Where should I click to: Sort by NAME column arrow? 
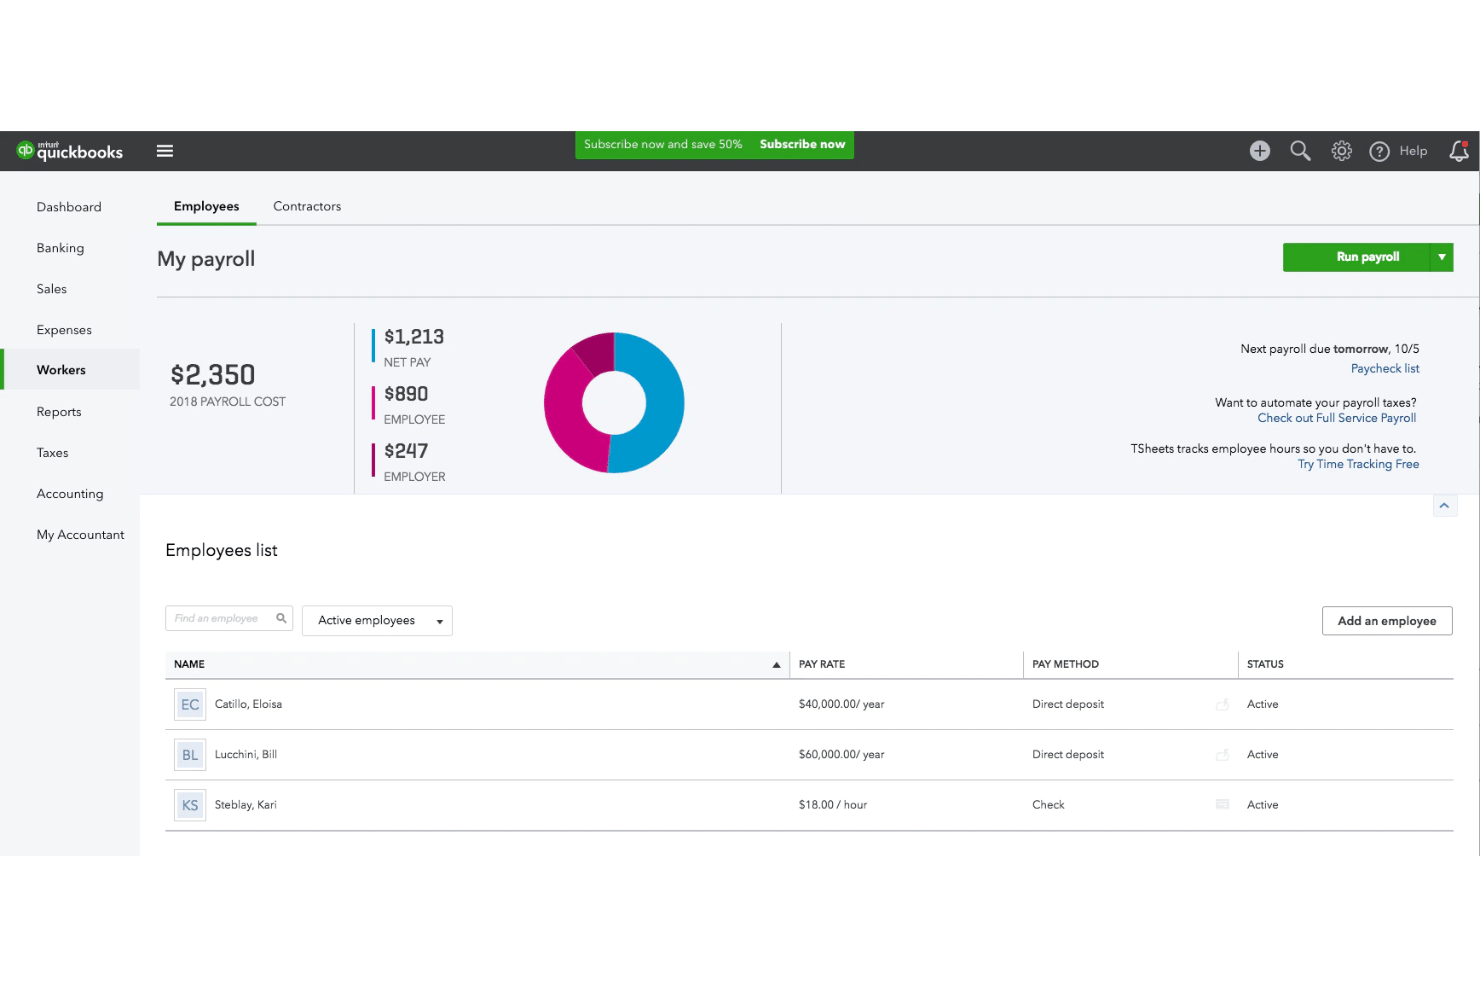click(x=776, y=665)
